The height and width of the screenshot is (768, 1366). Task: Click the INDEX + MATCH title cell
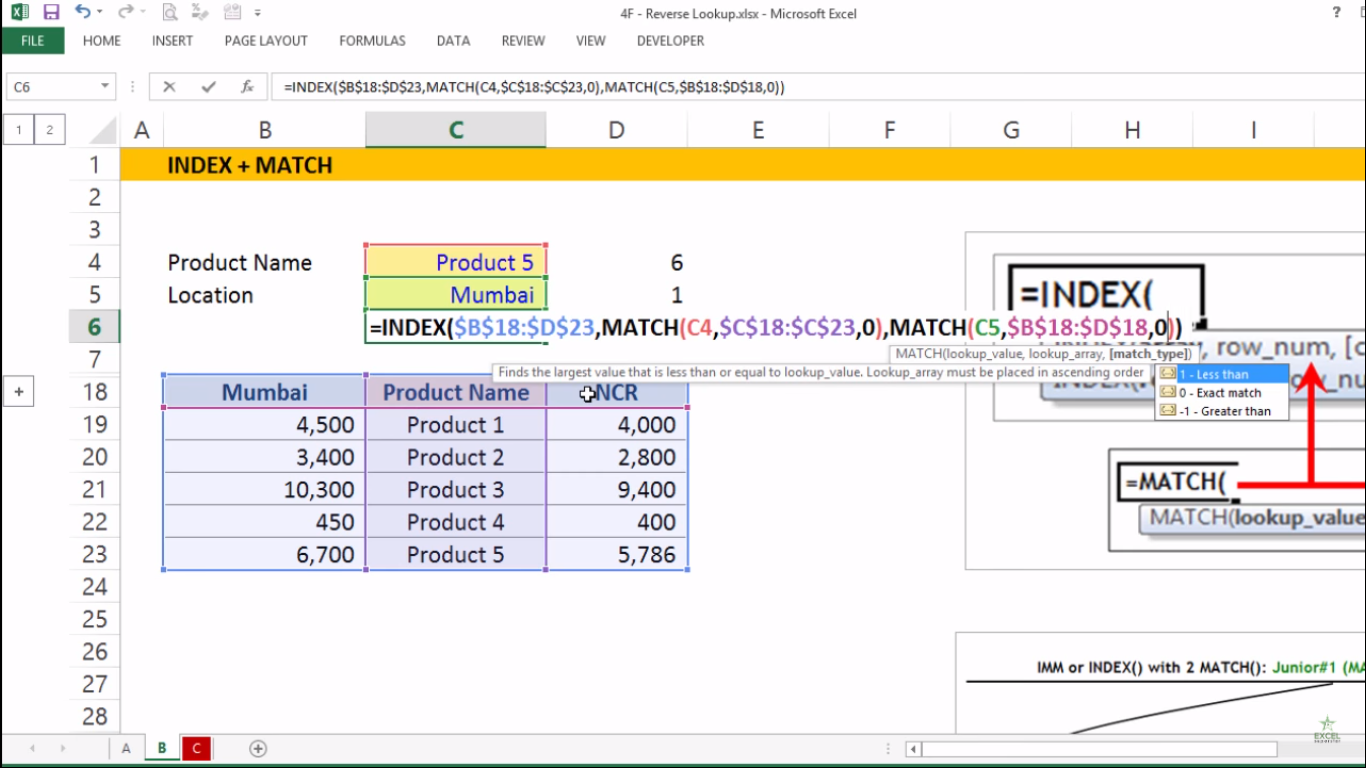(x=250, y=165)
